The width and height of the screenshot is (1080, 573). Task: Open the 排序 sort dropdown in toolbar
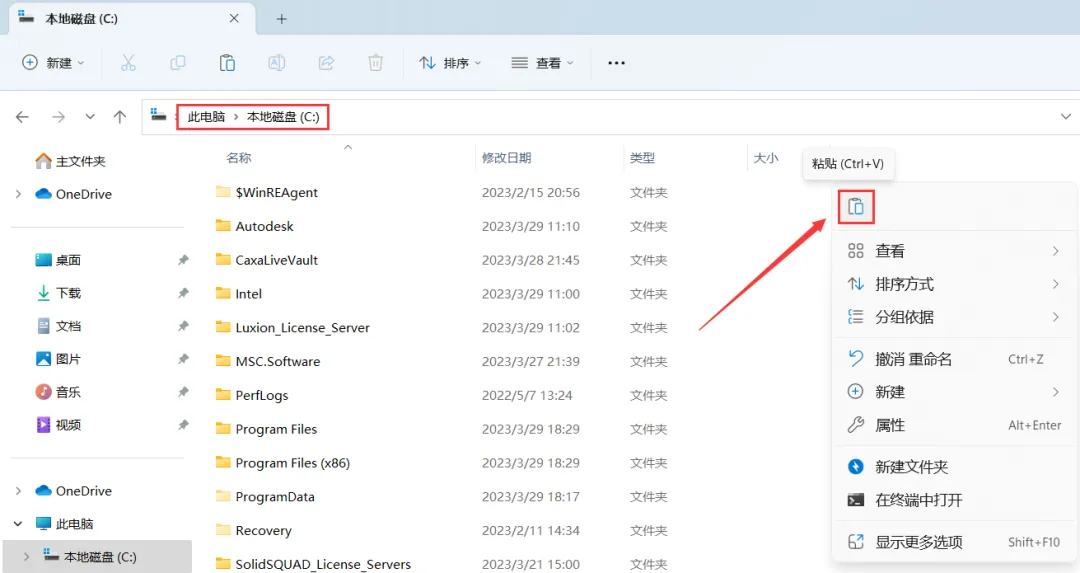click(450, 63)
